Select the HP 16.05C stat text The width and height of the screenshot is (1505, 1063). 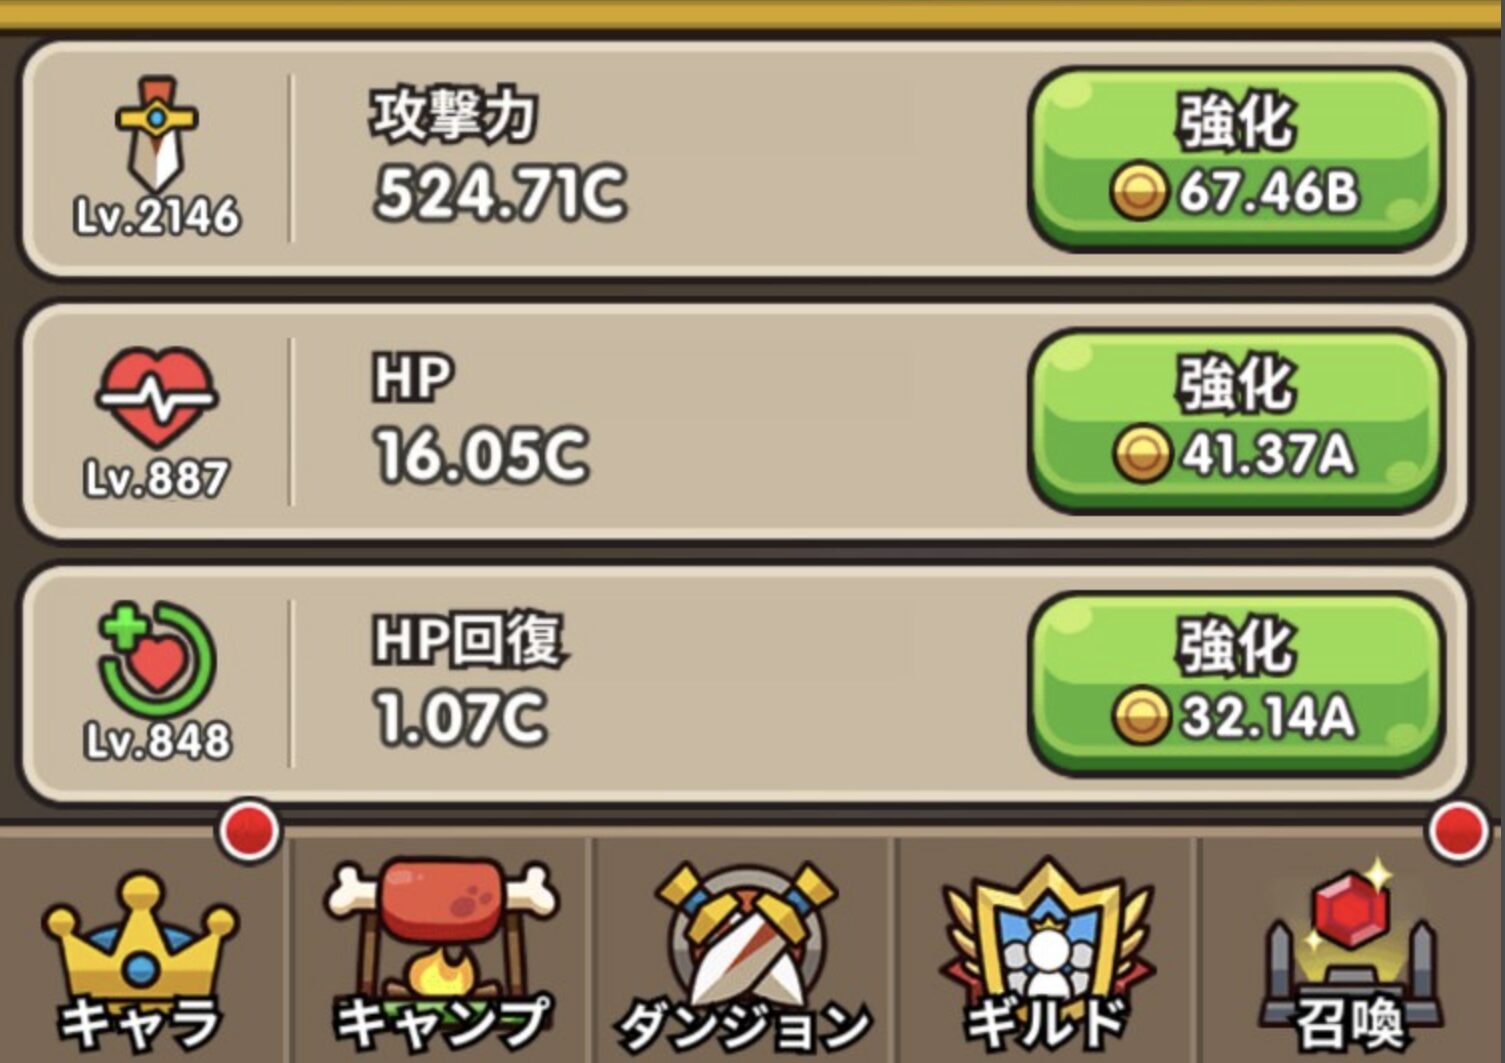[481, 419]
